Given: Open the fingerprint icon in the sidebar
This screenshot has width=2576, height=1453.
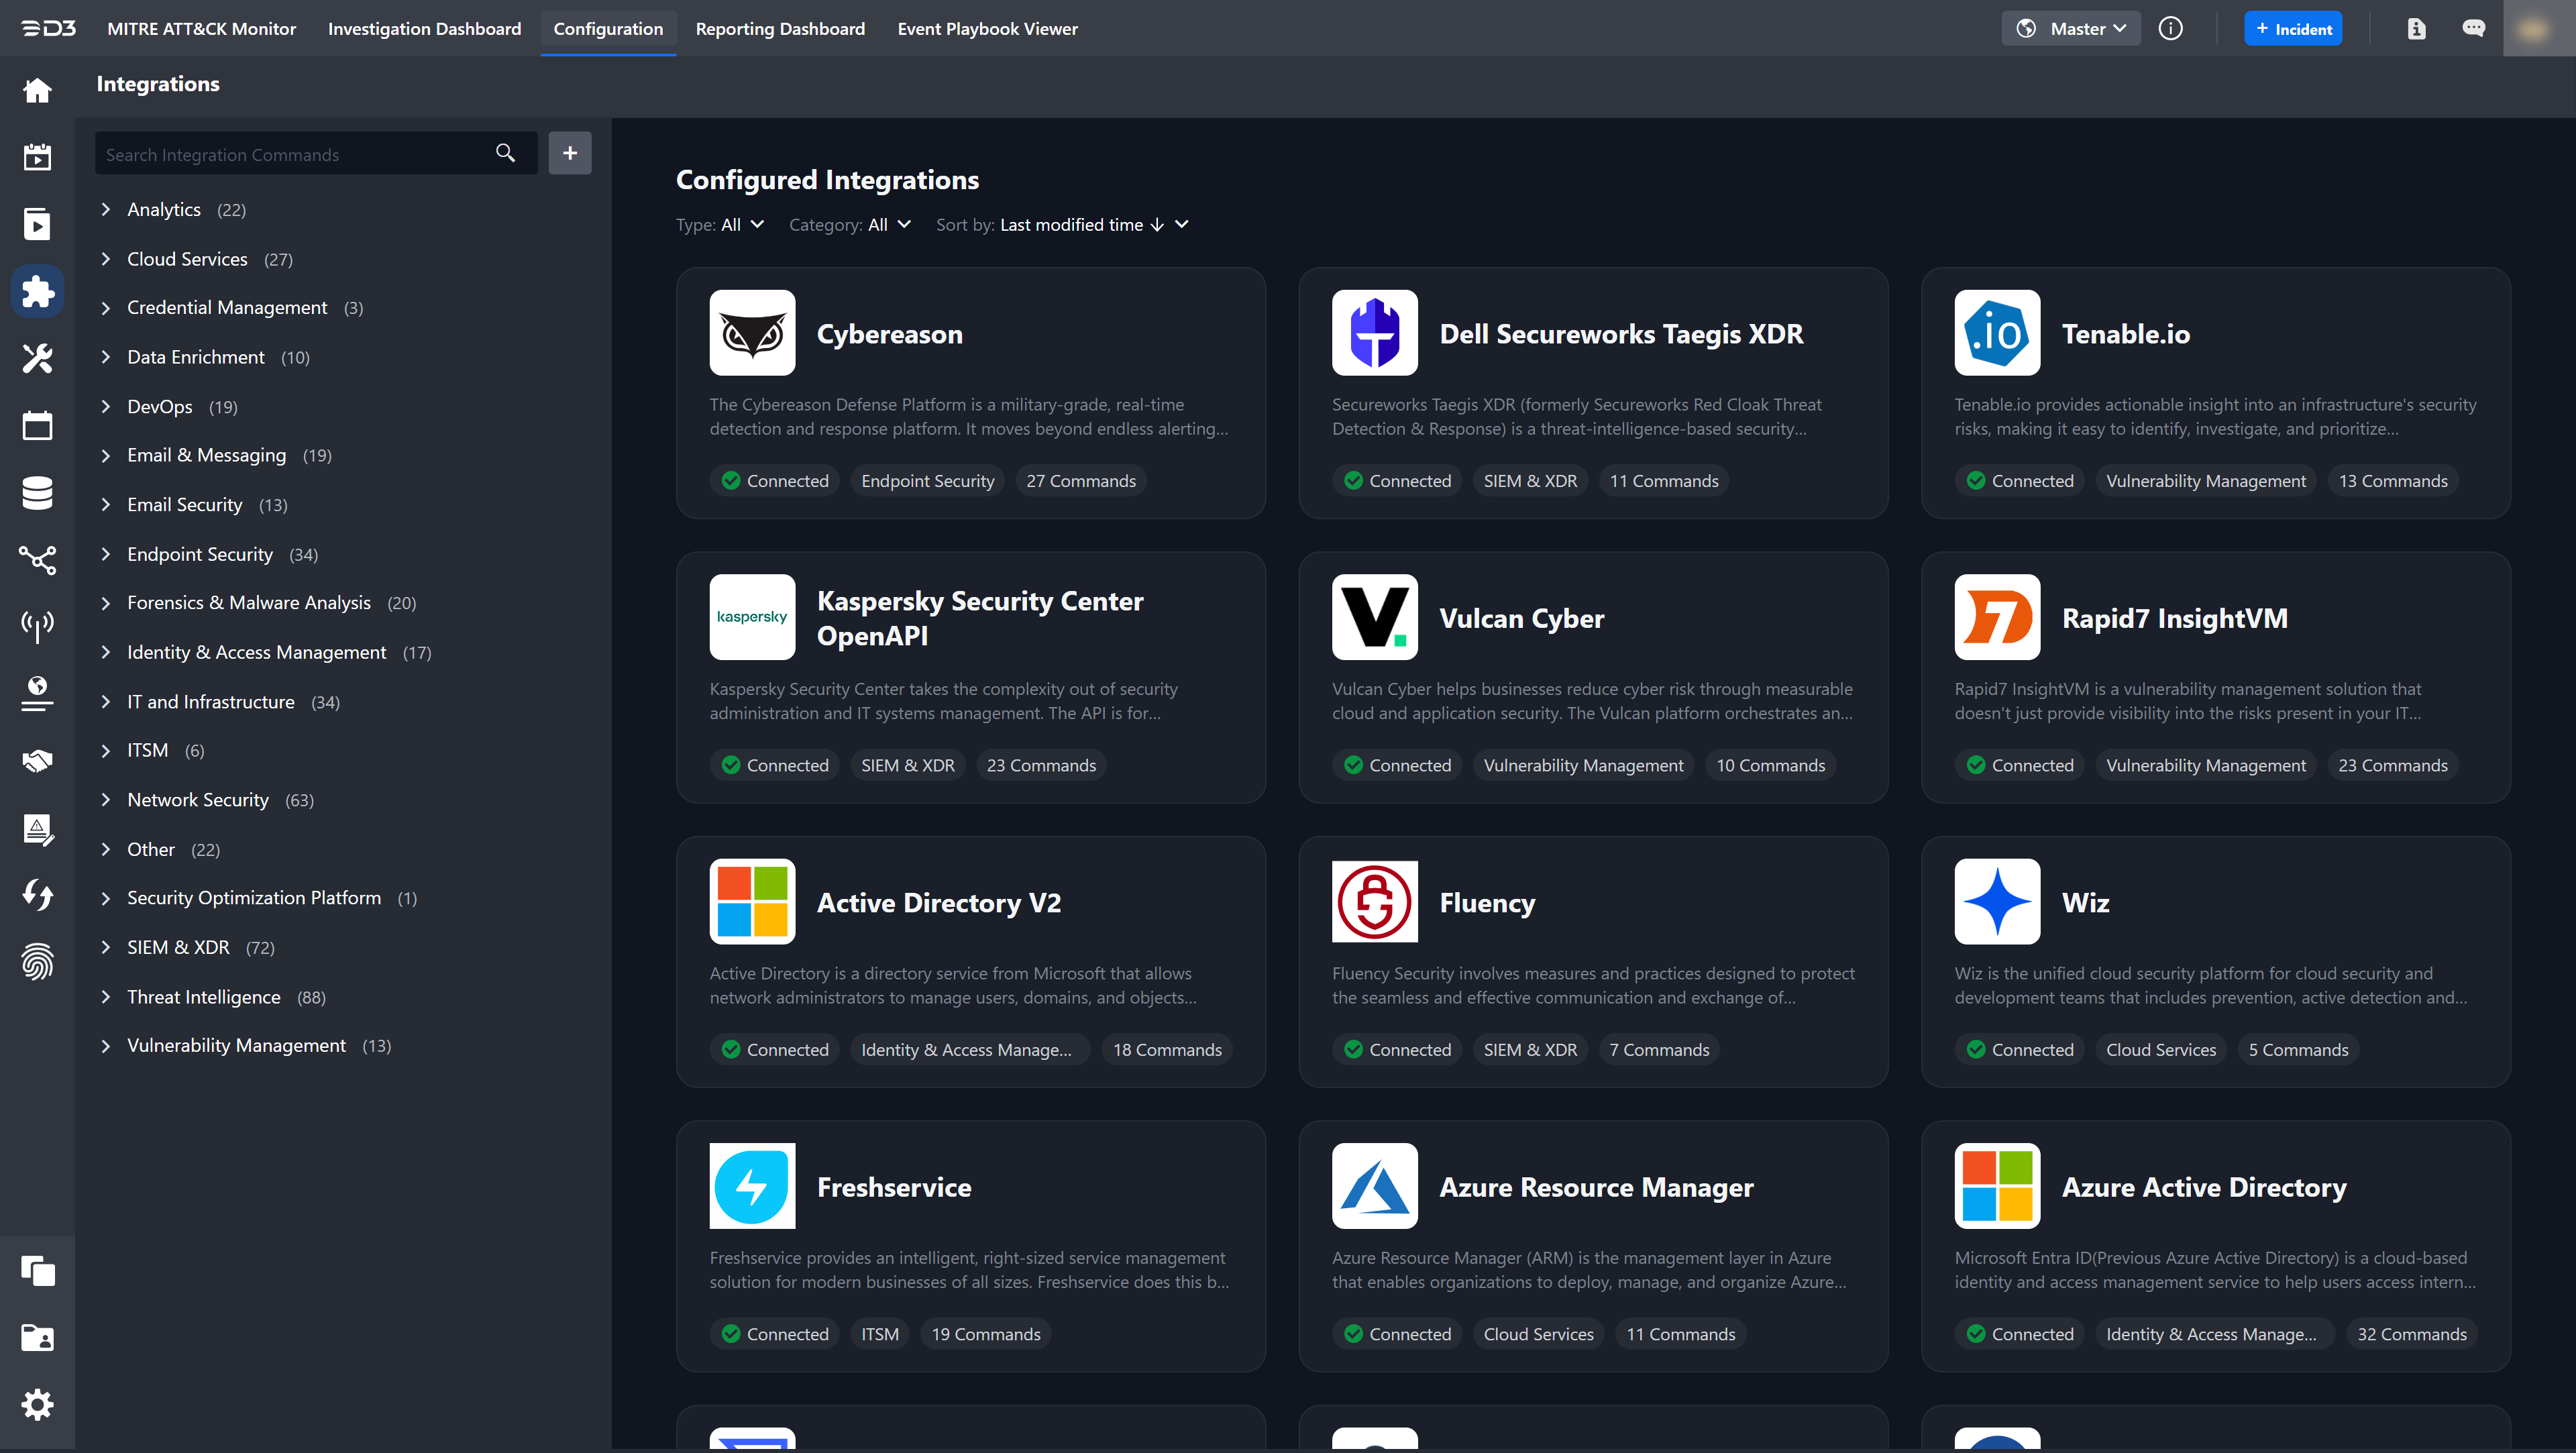Looking at the screenshot, I should [x=37, y=962].
